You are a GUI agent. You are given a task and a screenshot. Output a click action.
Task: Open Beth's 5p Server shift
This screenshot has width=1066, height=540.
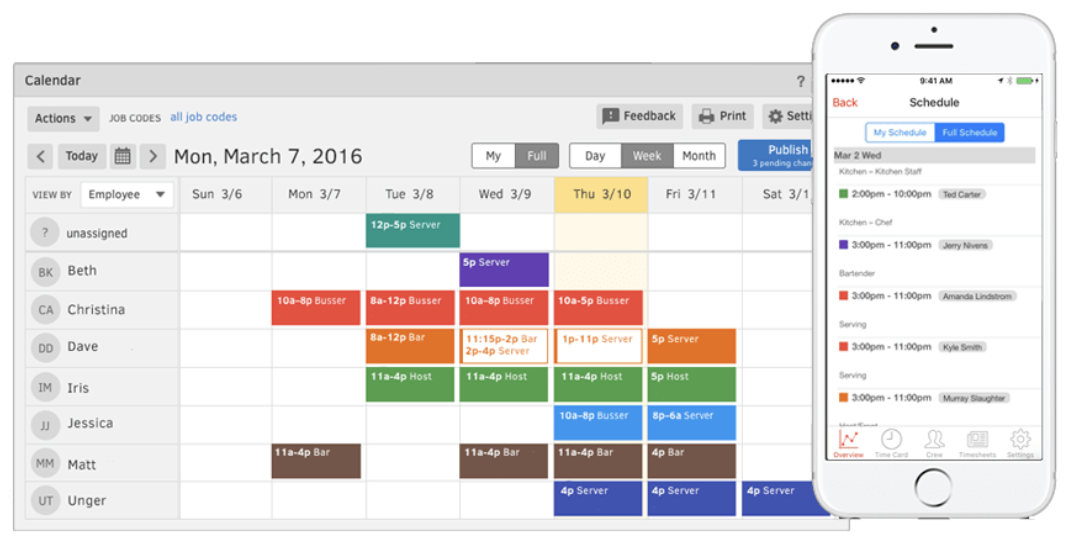pyautogui.click(x=504, y=270)
